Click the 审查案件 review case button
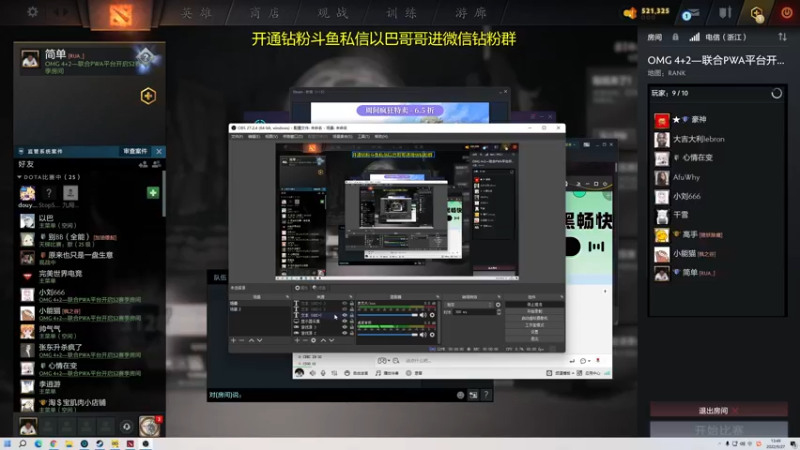The image size is (800, 450). click(x=135, y=152)
